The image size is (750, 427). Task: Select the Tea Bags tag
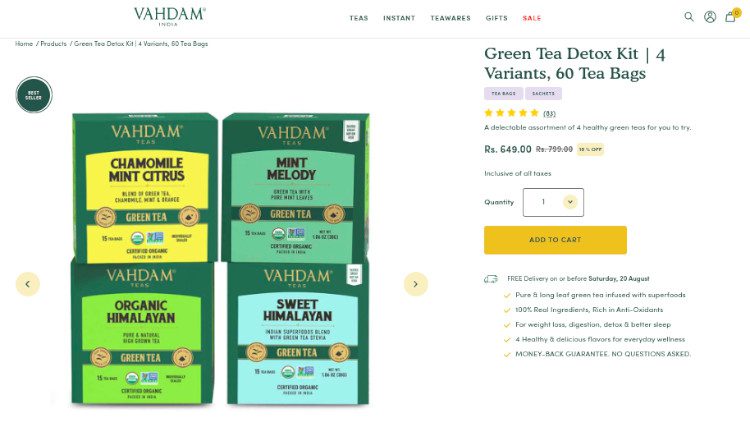tap(503, 94)
